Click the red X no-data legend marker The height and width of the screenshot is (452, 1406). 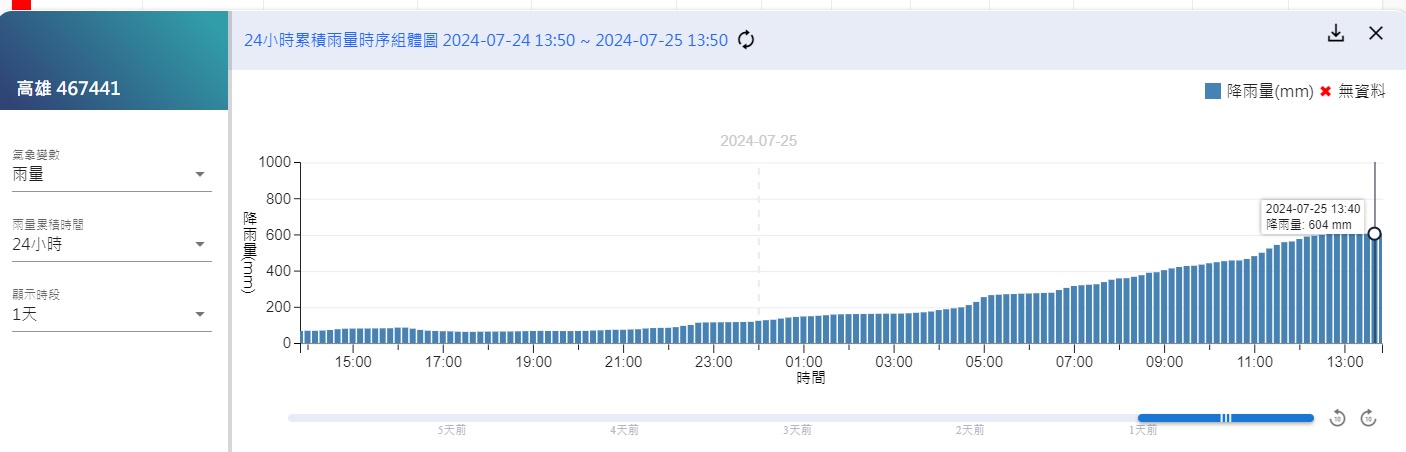pyautogui.click(x=1325, y=91)
